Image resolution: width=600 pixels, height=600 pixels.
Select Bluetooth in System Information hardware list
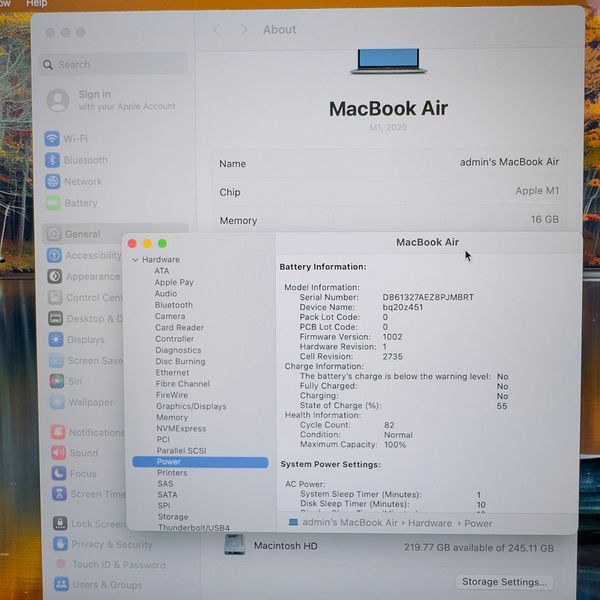(x=174, y=305)
